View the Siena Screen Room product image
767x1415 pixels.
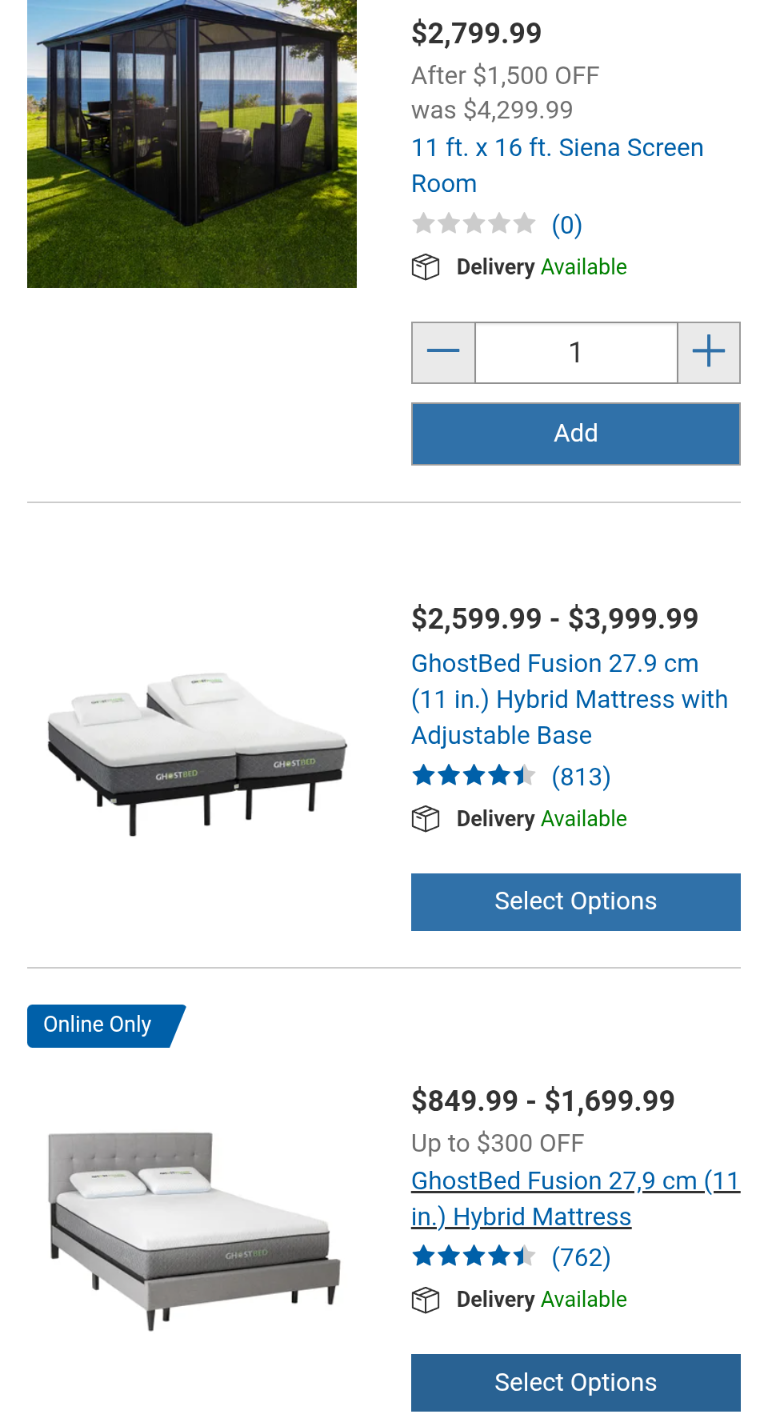(x=192, y=144)
